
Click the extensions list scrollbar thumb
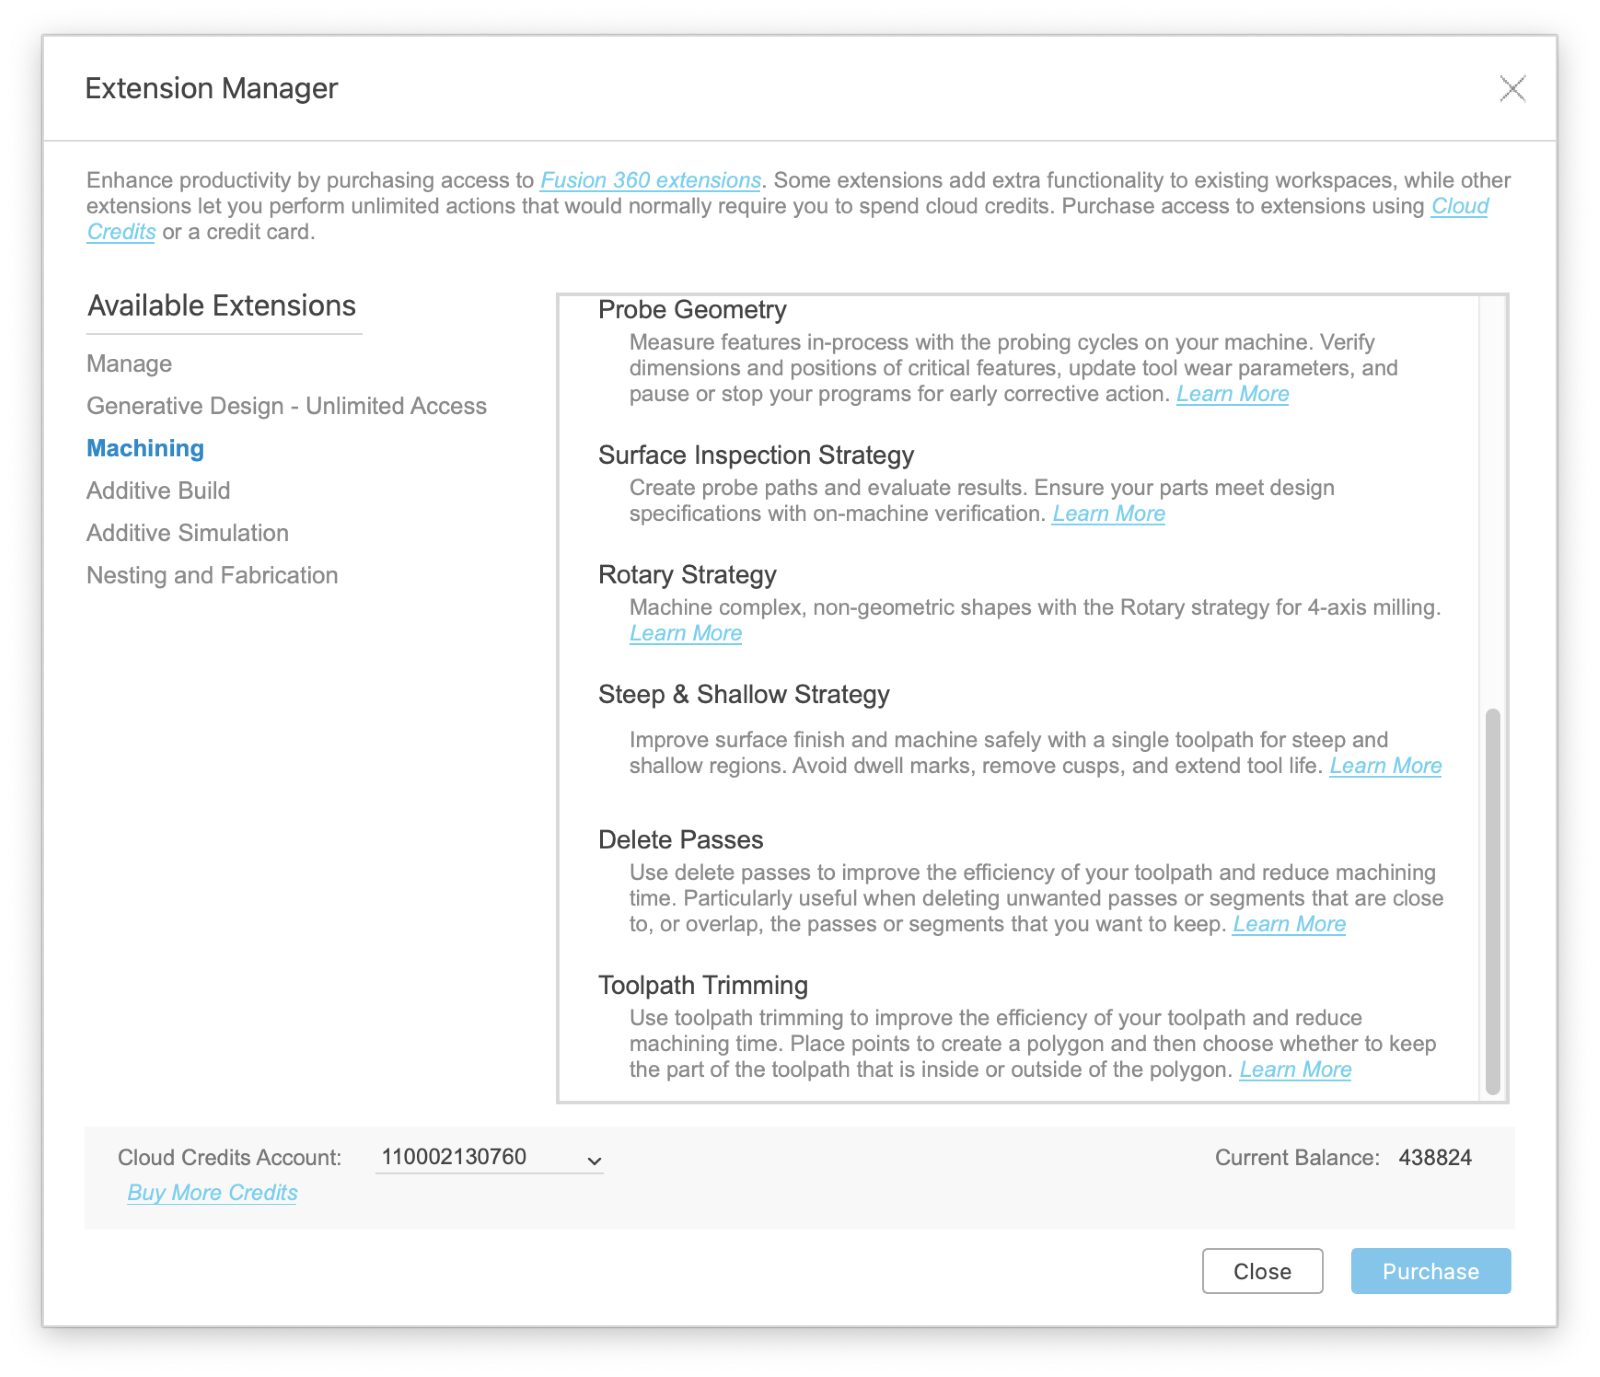1492,900
